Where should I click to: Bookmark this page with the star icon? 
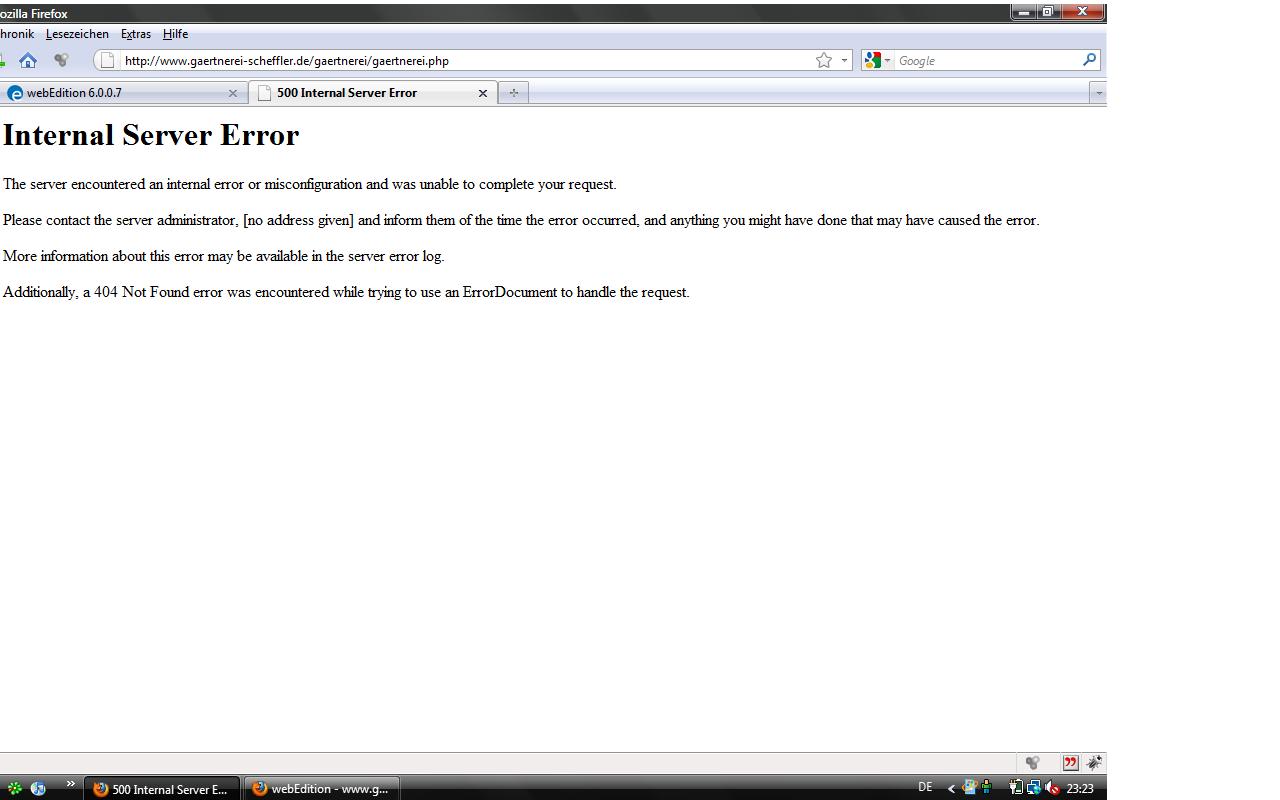[x=823, y=60]
